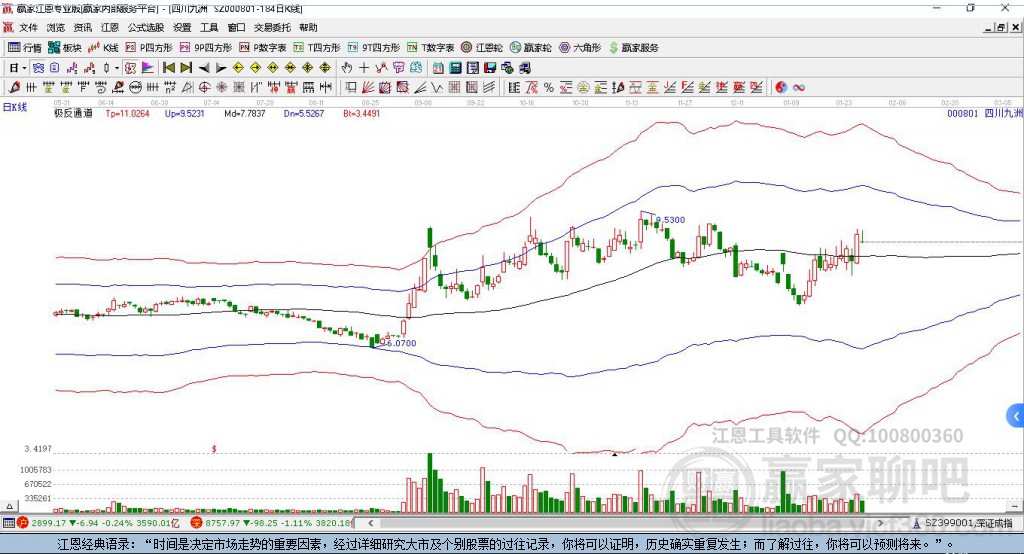1024x554 pixels.
Task: Jump to last bar icon
Action: (x=186, y=68)
